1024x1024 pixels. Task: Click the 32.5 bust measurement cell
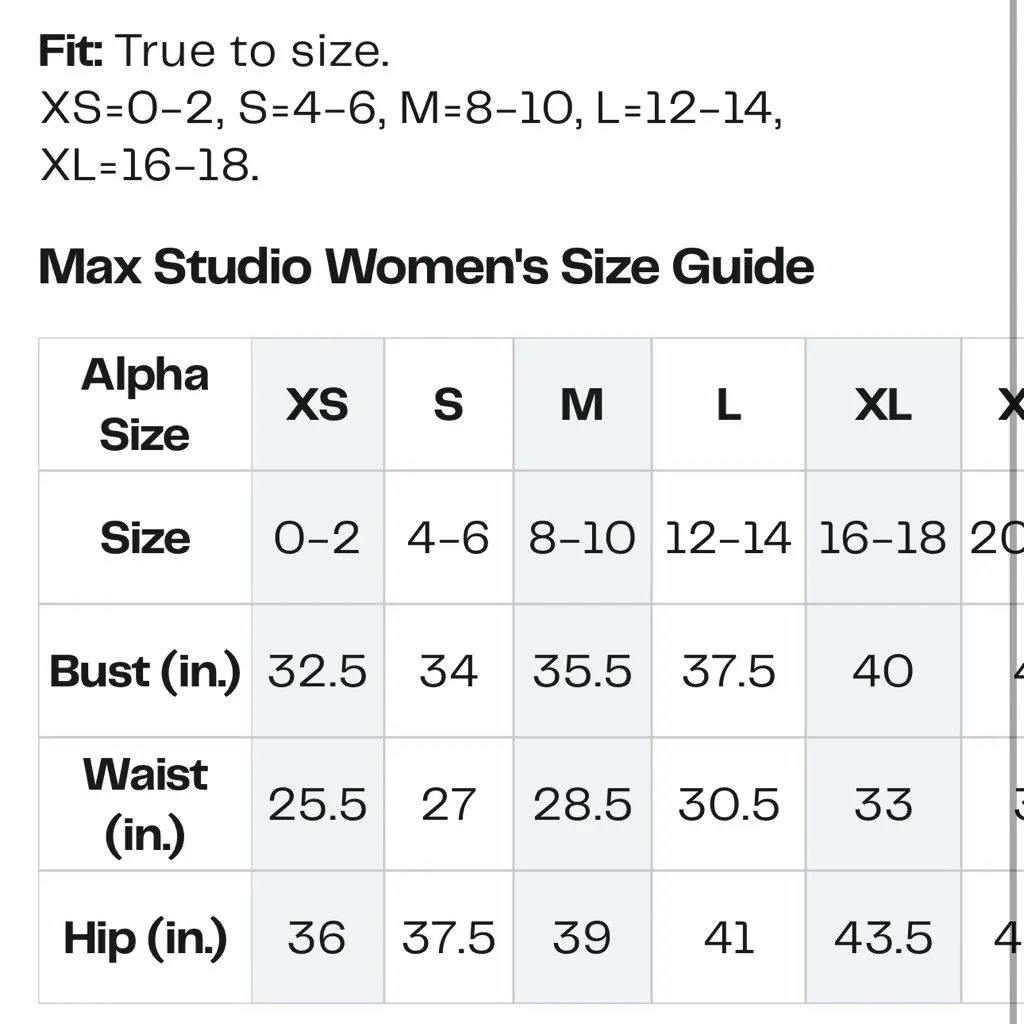[317, 671]
